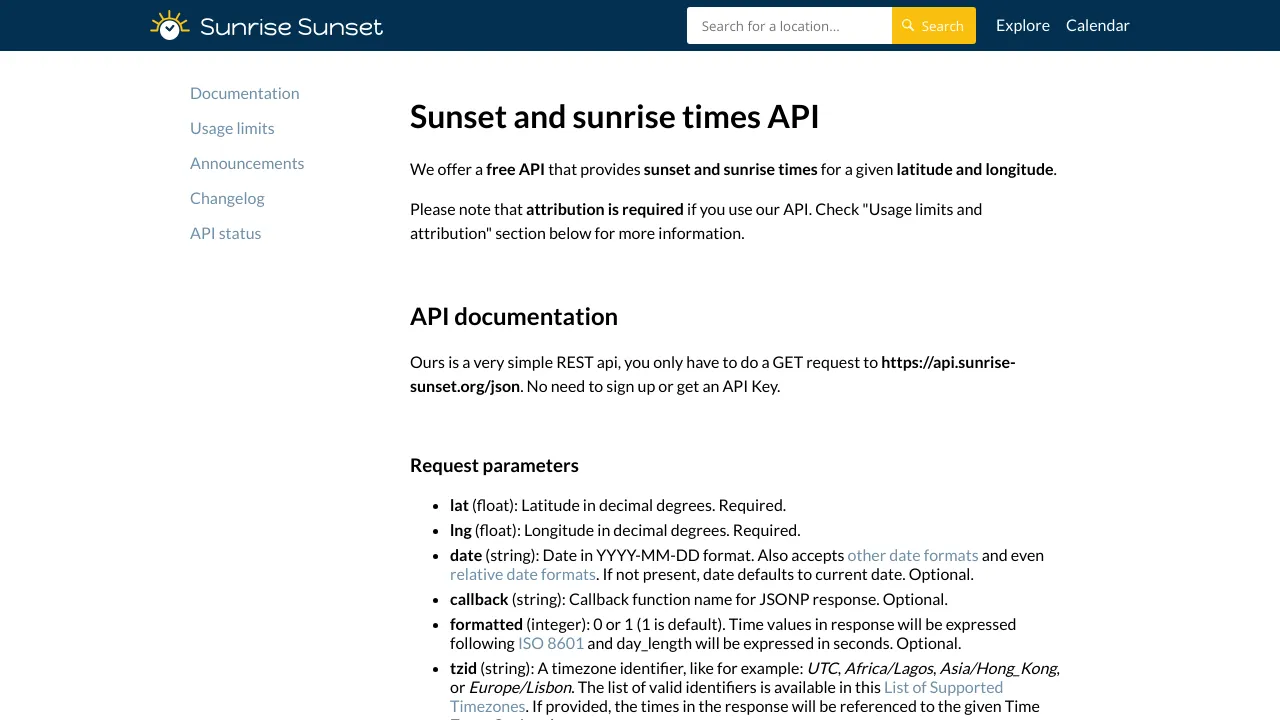This screenshot has width=1280, height=720.
Task: Click the attribution is required bold text
Action: point(605,209)
